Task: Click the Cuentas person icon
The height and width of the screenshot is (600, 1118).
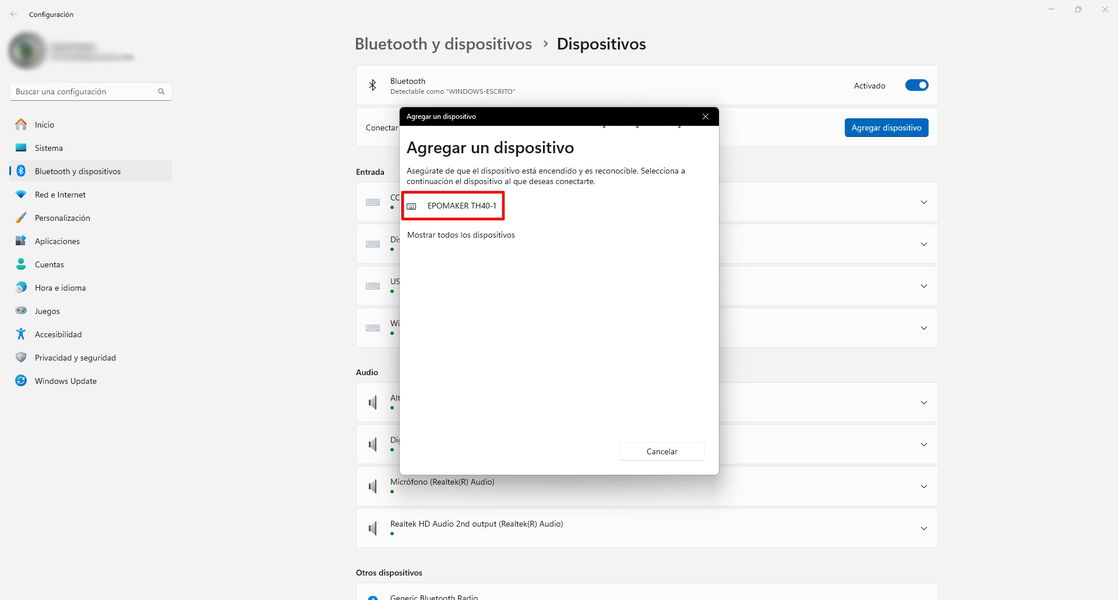Action: tap(21, 264)
